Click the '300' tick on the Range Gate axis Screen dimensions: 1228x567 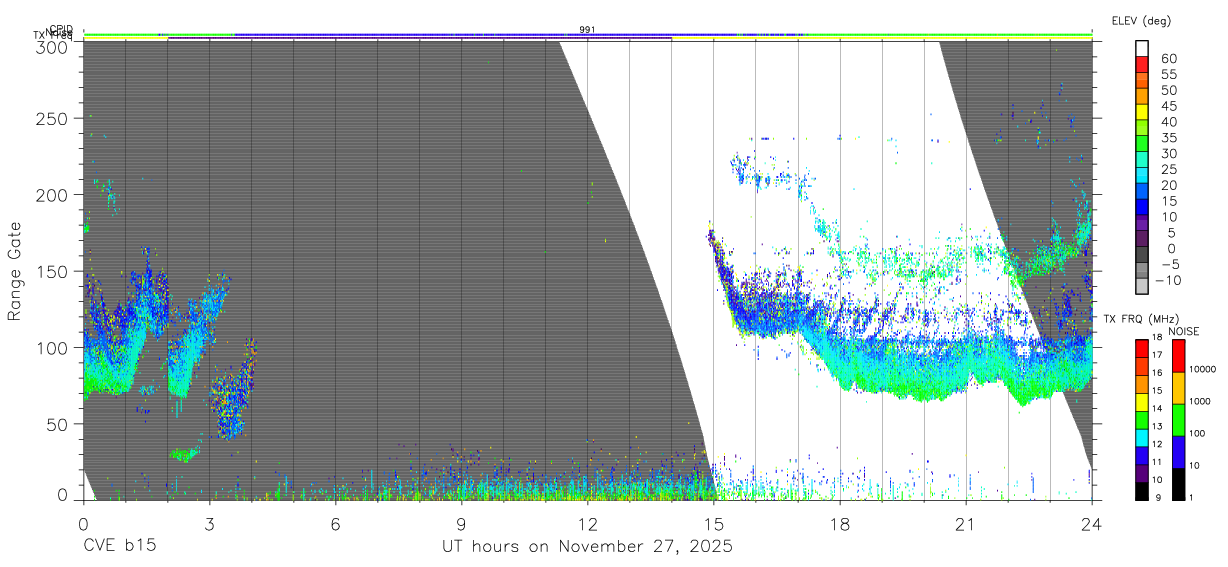pyautogui.click(x=52, y=46)
